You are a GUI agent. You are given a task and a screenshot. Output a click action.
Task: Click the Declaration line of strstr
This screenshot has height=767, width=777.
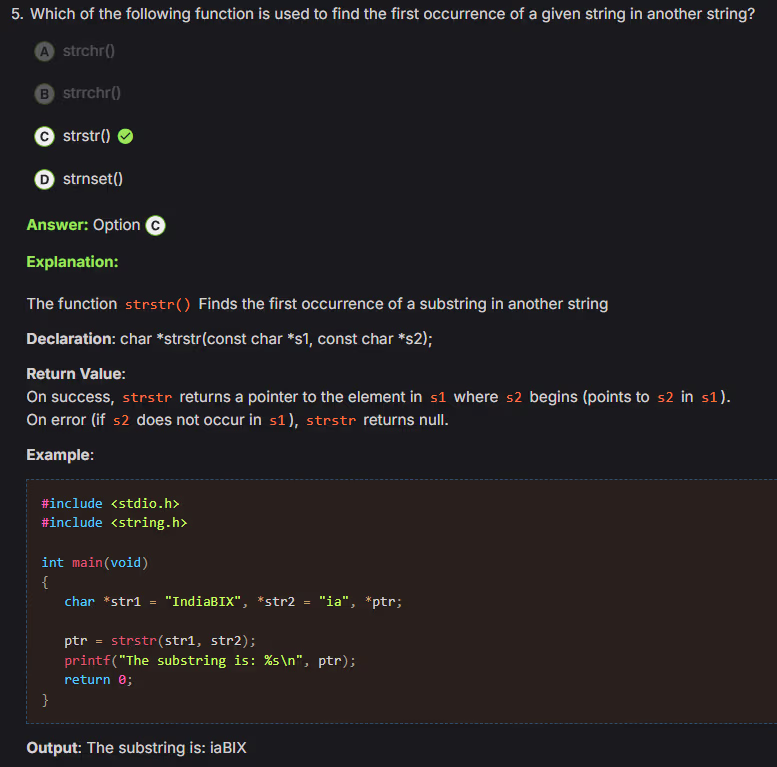tap(230, 339)
